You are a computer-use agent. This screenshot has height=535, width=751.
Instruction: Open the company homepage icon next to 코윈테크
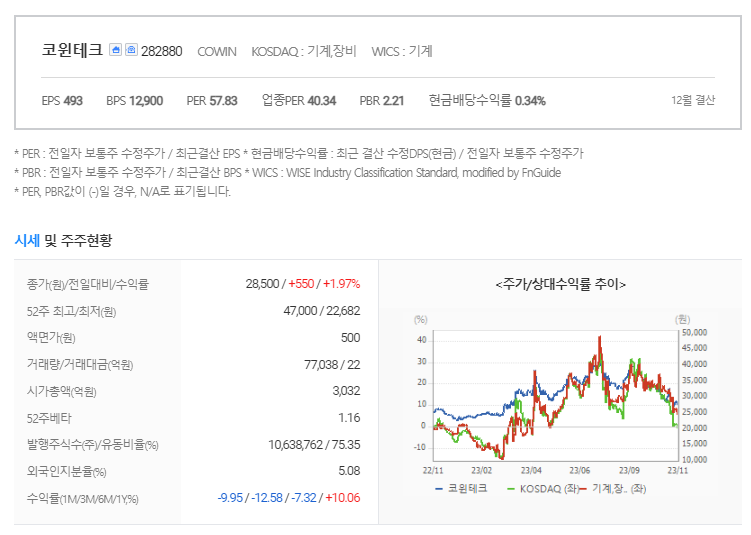115,49
